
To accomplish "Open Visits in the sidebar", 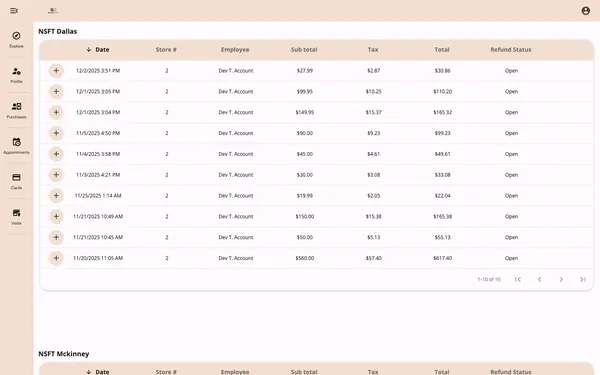I will (16, 217).
